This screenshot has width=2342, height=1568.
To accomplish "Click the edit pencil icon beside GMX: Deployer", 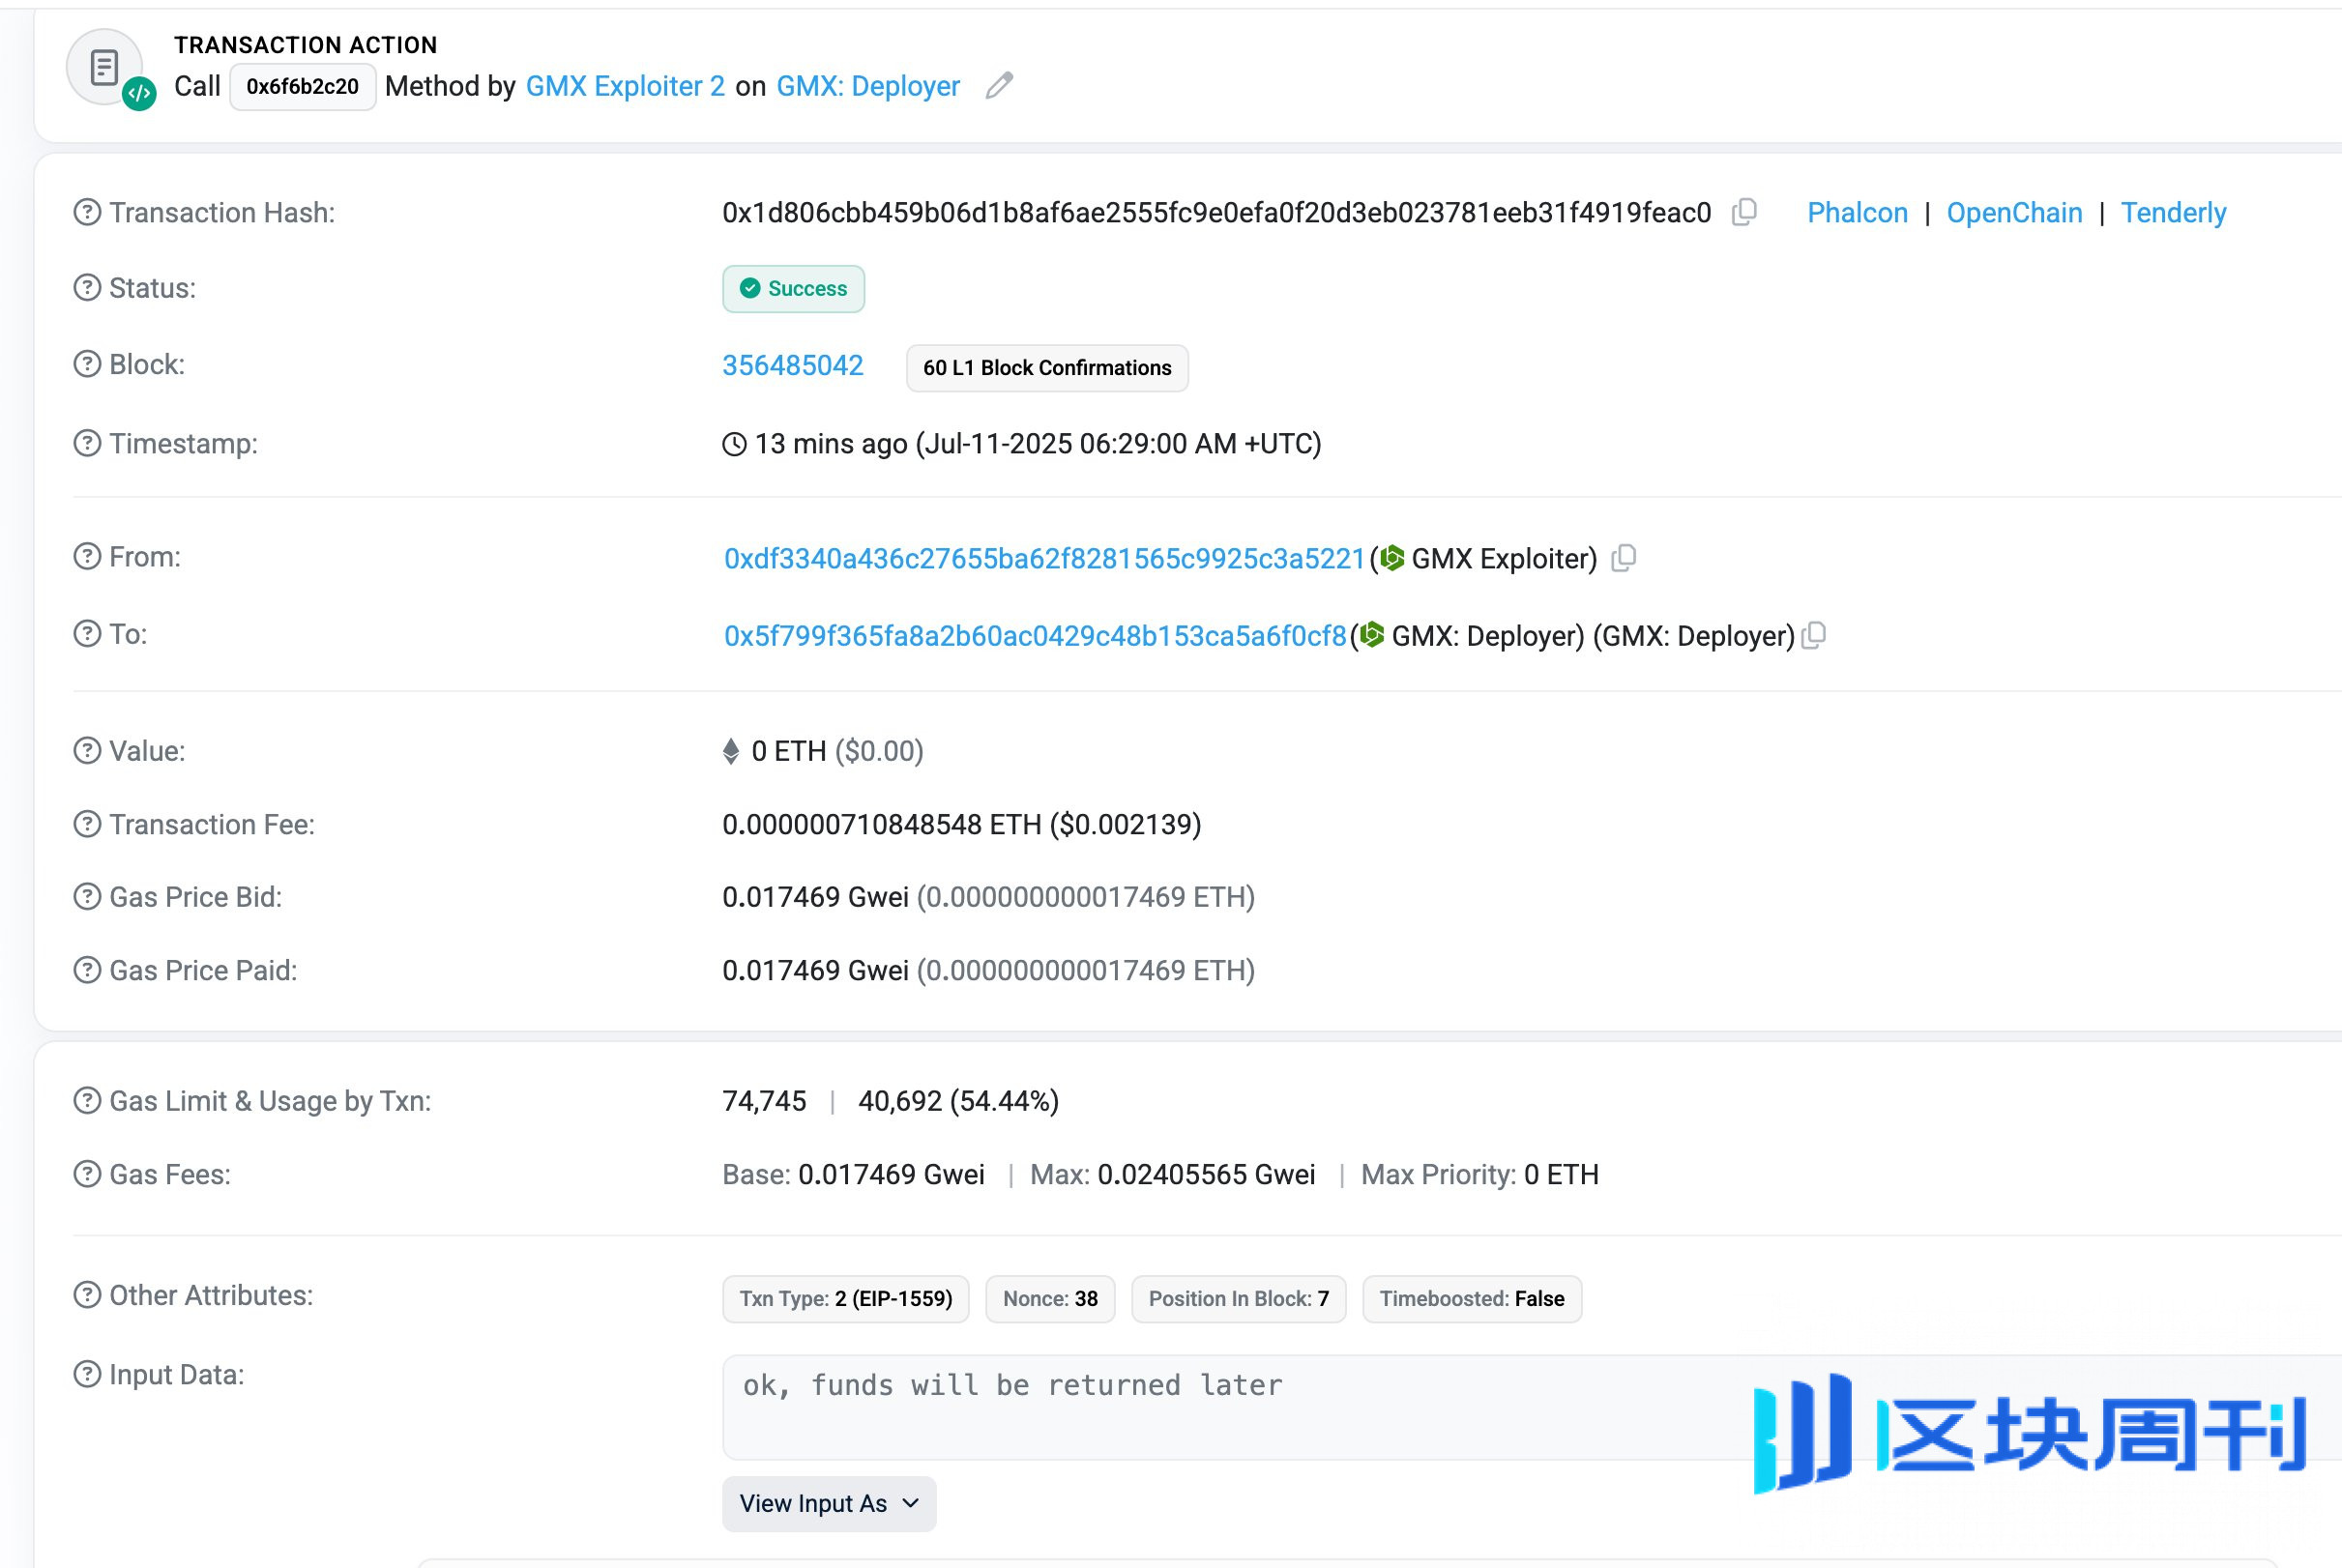I will point(999,86).
